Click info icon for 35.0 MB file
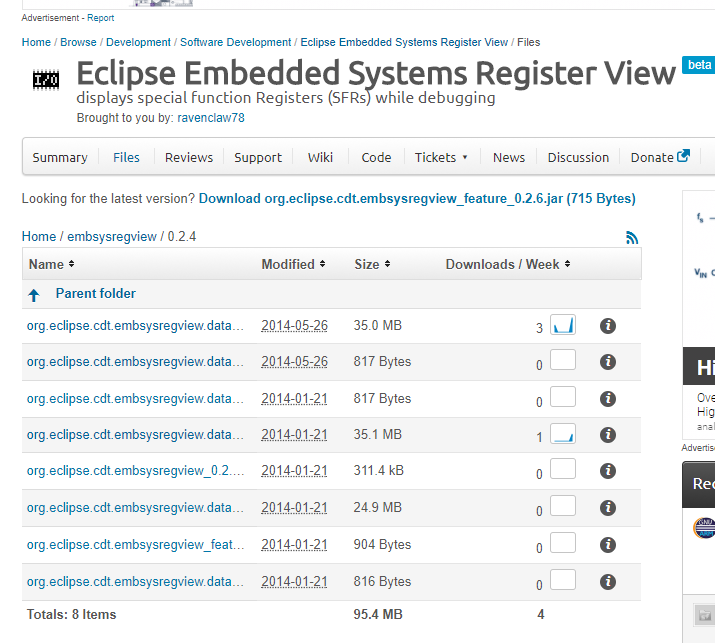 (607, 326)
